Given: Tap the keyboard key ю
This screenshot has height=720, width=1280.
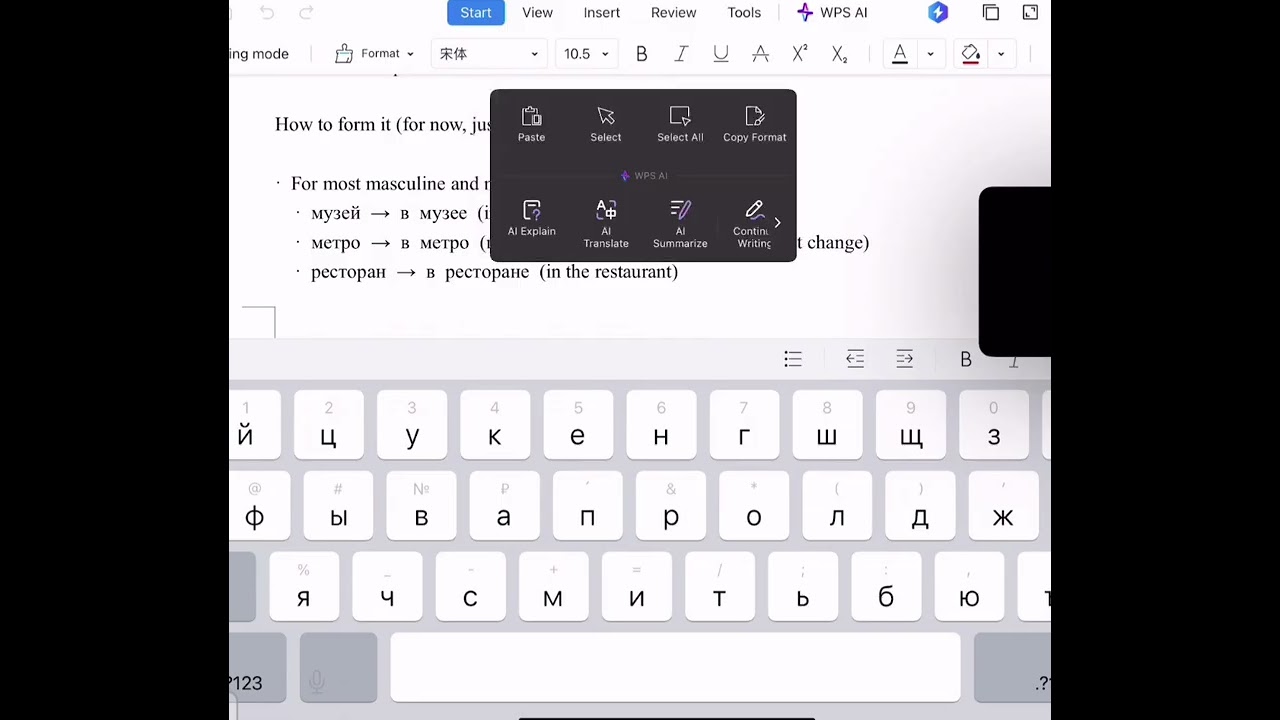Looking at the screenshot, I should (969, 587).
